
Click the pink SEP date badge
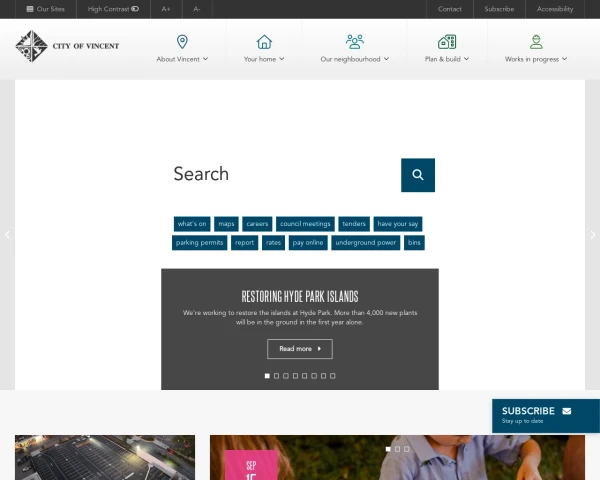point(251,465)
